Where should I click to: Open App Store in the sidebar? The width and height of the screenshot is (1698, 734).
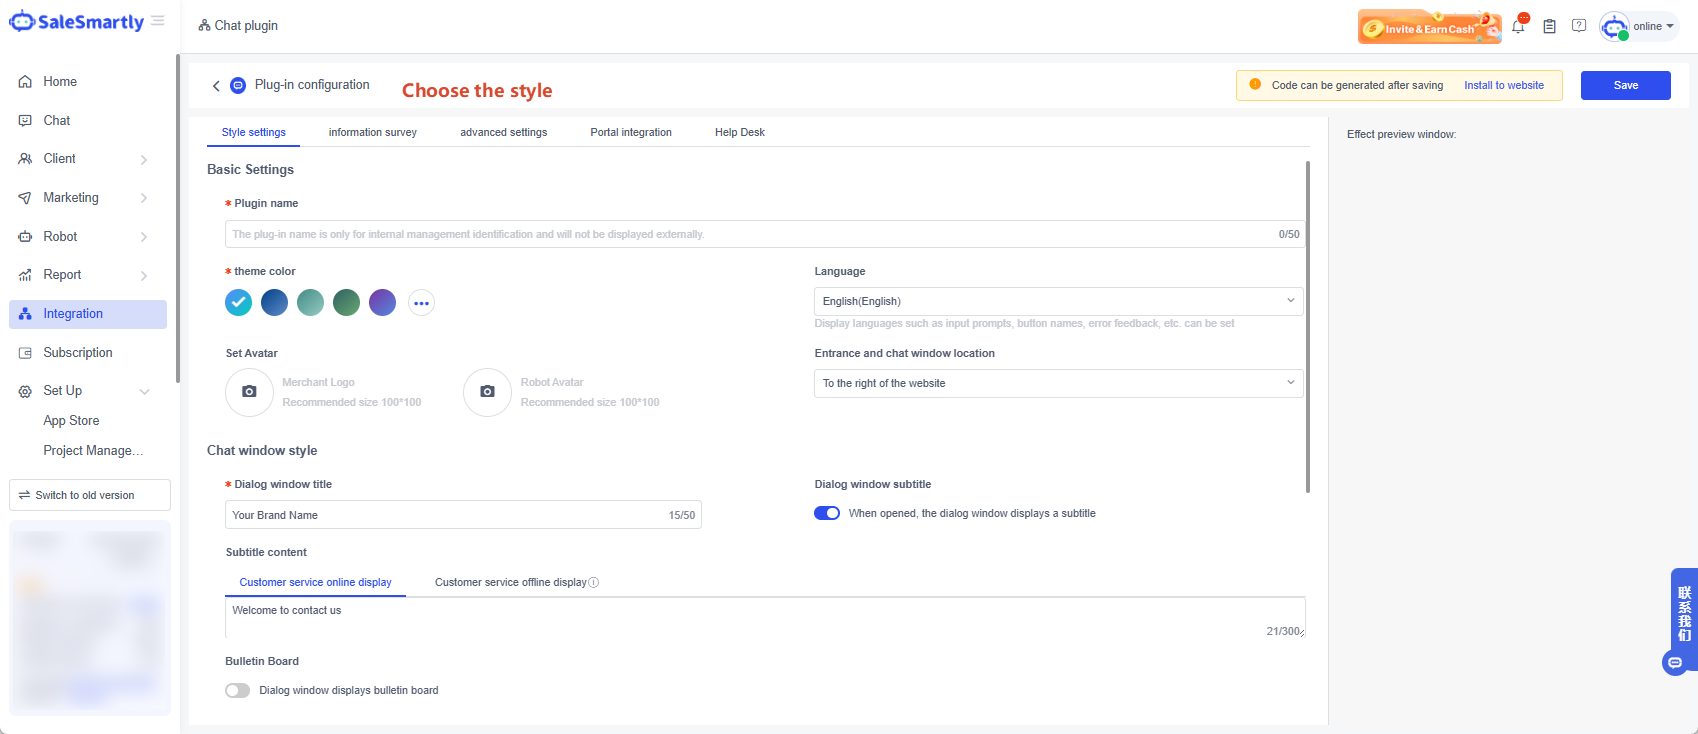tap(71, 421)
